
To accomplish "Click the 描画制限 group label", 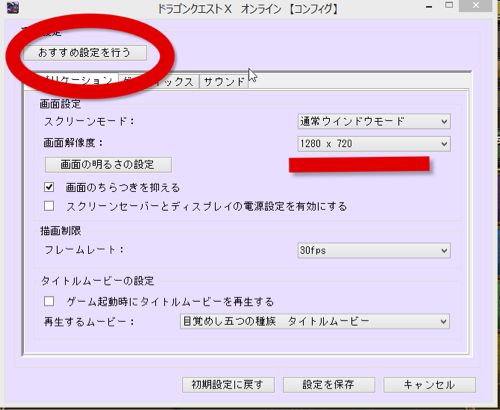I will pyautogui.click(x=60, y=231).
